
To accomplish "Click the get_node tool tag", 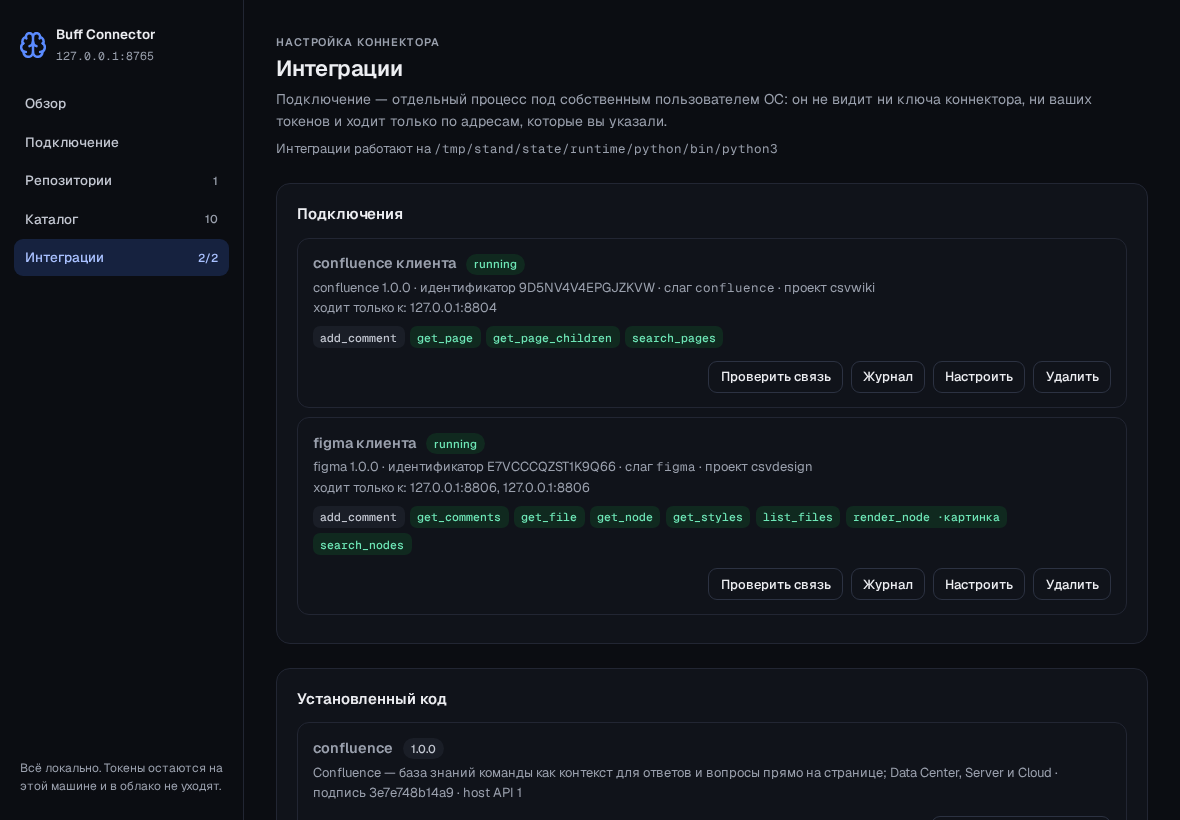I will click(x=625, y=517).
